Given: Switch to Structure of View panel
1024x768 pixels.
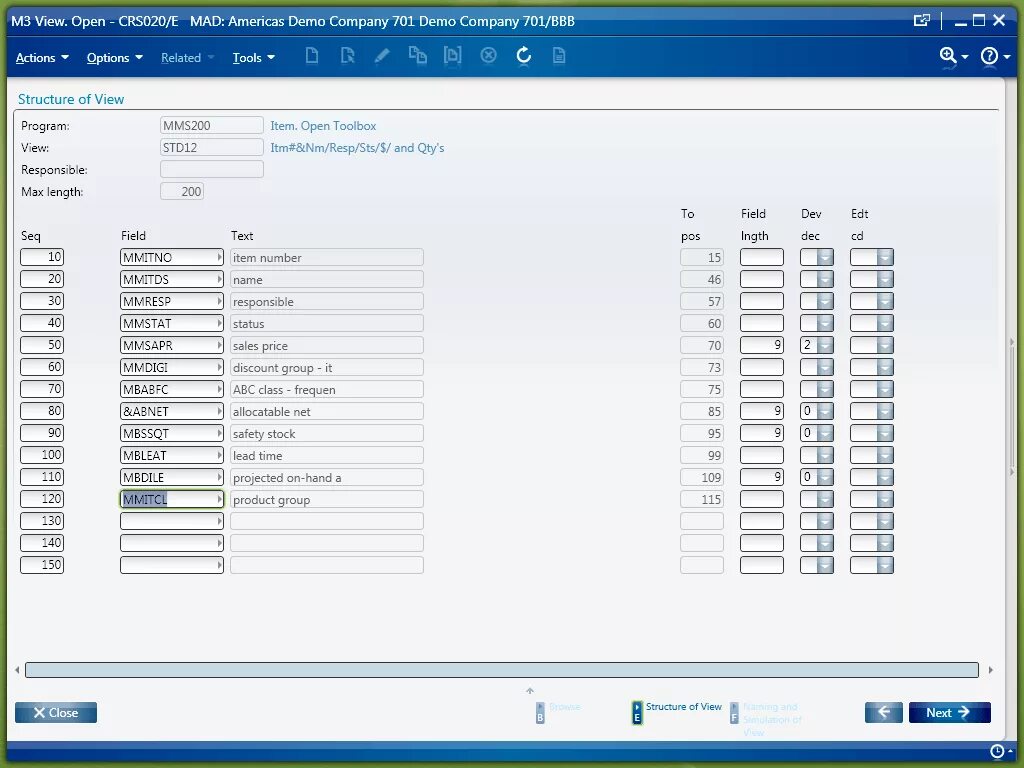Looking at the screenshot, I should click(683, 707).
